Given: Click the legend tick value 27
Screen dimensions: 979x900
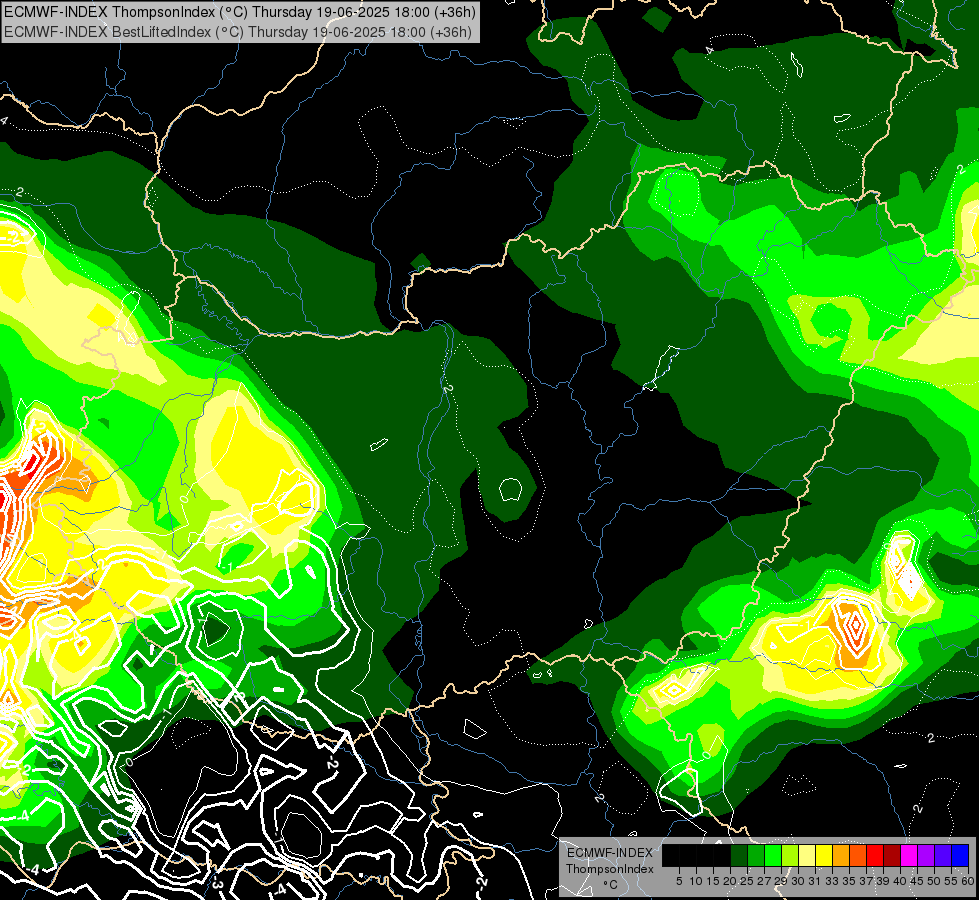Looking at the screenshot, I should pyautogui.click(x=764, y=881).
